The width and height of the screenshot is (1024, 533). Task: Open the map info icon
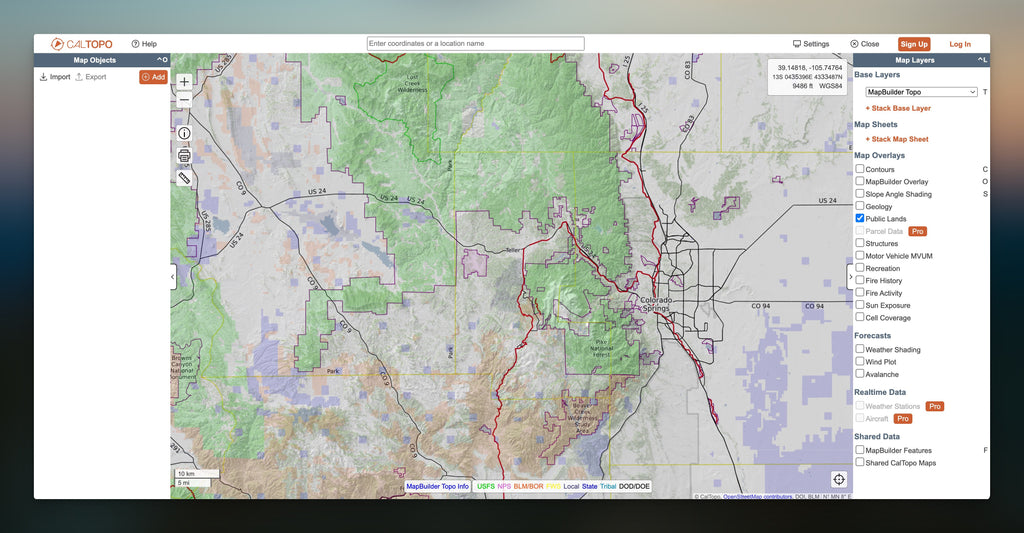pyautogui.click(x=184, y=133)
